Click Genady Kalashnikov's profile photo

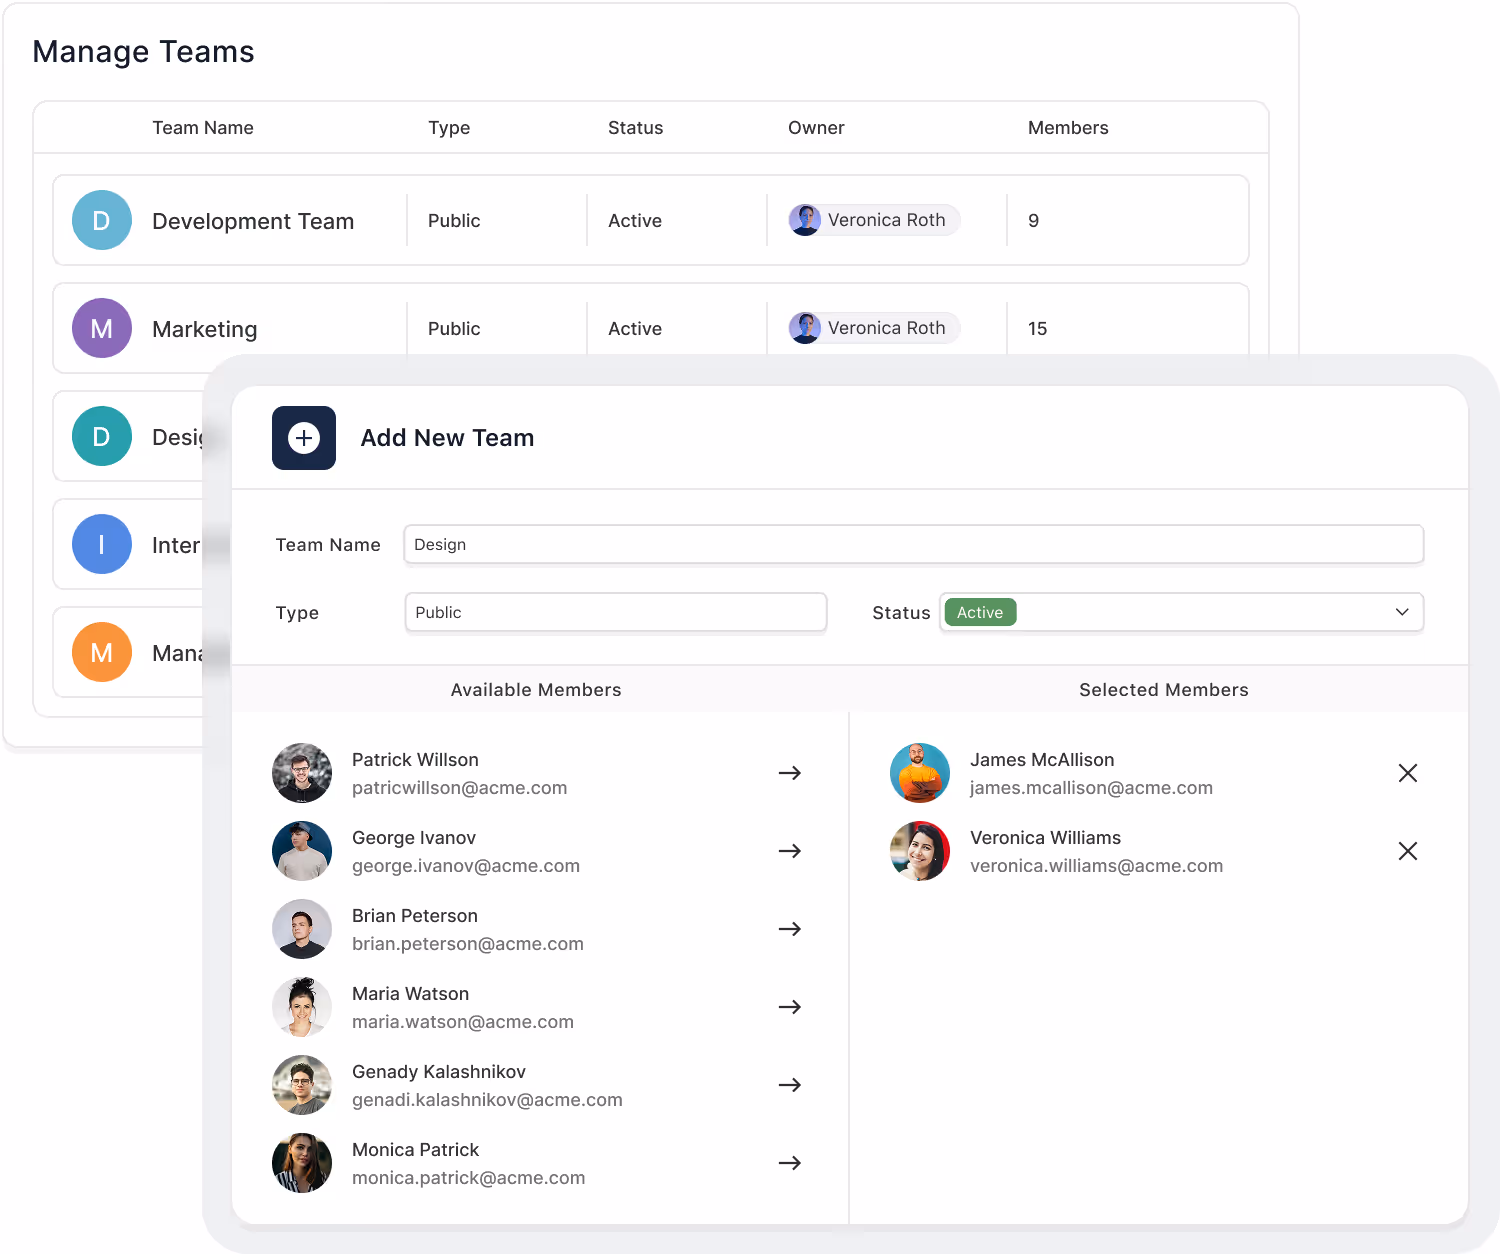point(302,1085)
